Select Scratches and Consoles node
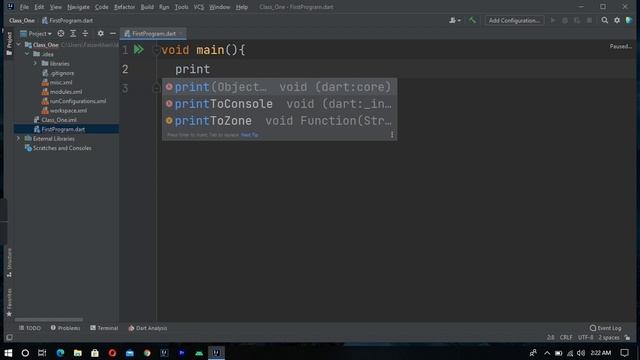The width and height of the screenshot is (640, 360). 62,148
